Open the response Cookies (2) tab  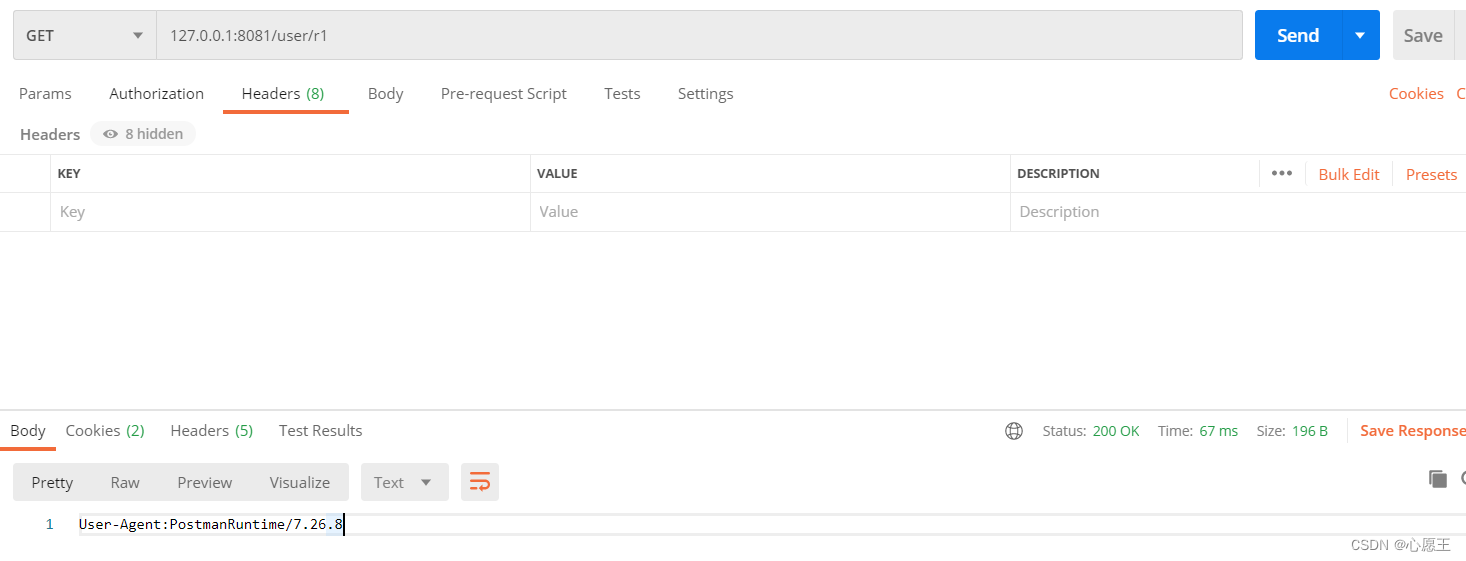pos(105,430)
